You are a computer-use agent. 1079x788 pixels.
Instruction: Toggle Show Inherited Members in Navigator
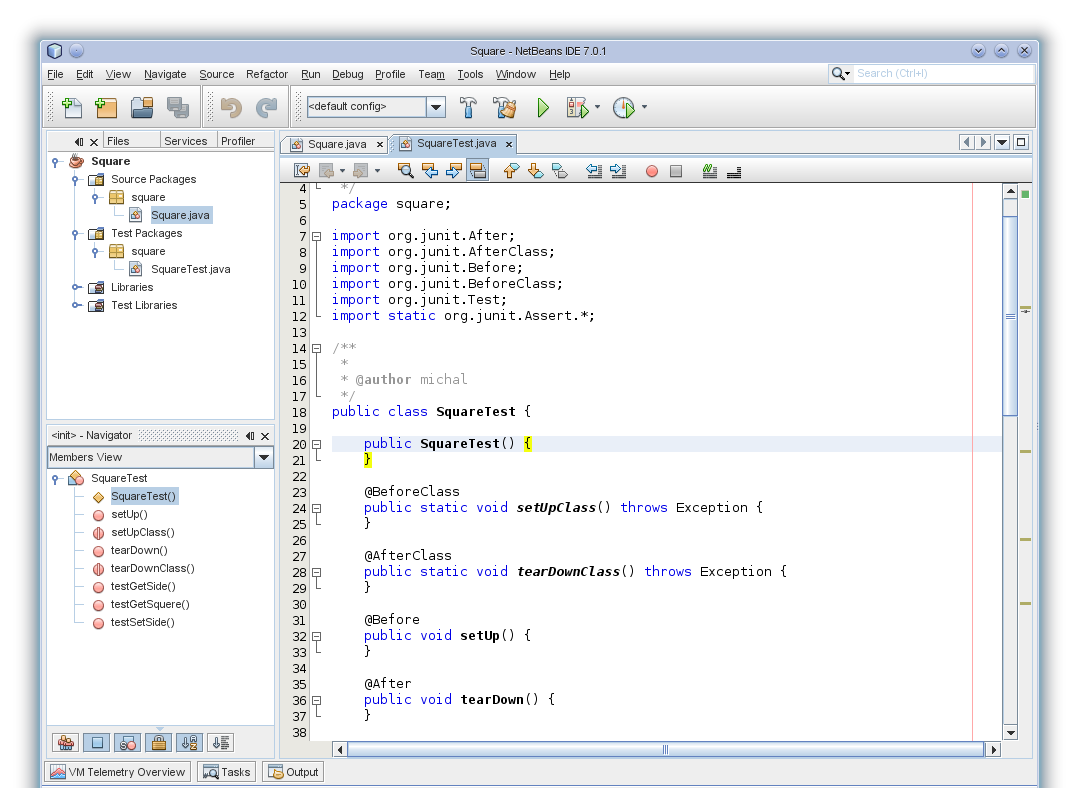pyautogui.click(x=66, y=743)
